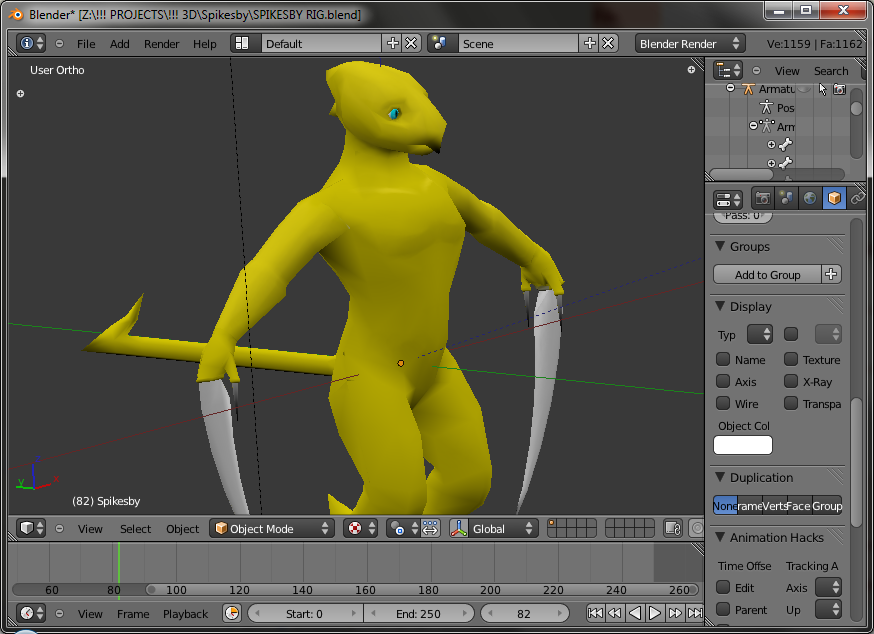This screenshot has height=634, width=874.
Task: Switch to the World properties globe icon
Action: point(810,199)
